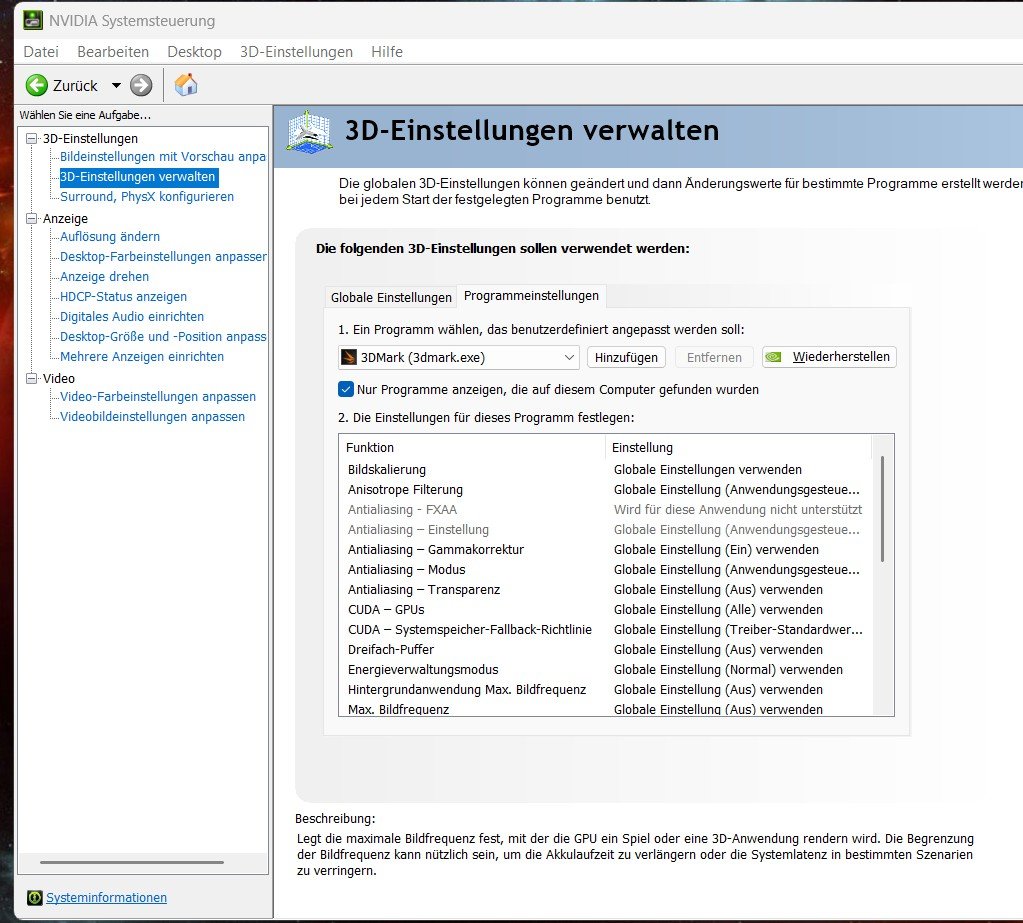Click the NVIDIA logo on Wiederherstellen button

pos(774,357)
